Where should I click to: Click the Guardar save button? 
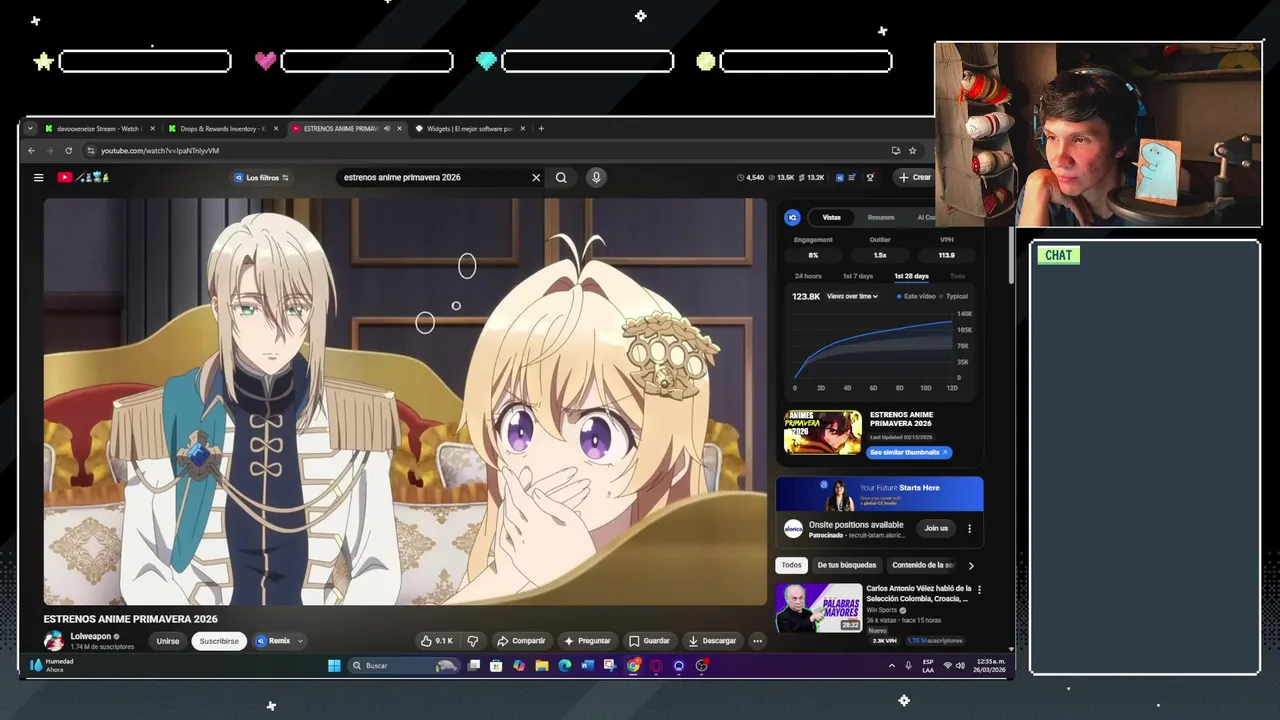tap(649, 641)
